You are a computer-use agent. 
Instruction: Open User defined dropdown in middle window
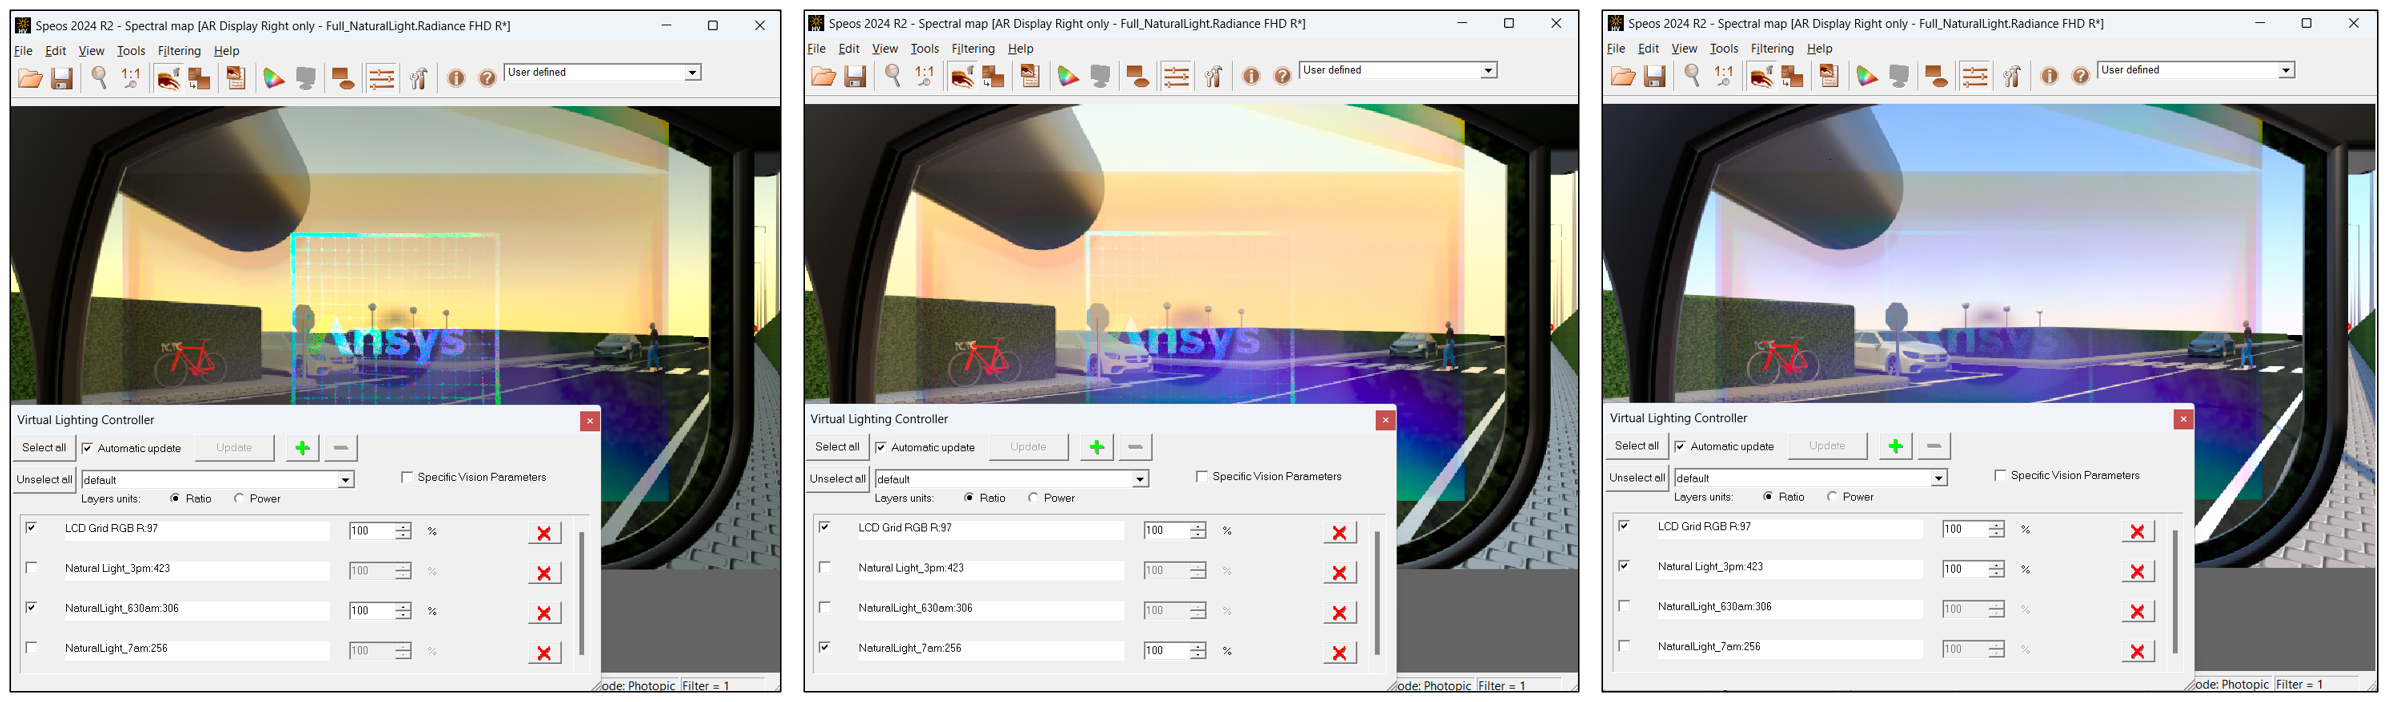coord(1488,70)
